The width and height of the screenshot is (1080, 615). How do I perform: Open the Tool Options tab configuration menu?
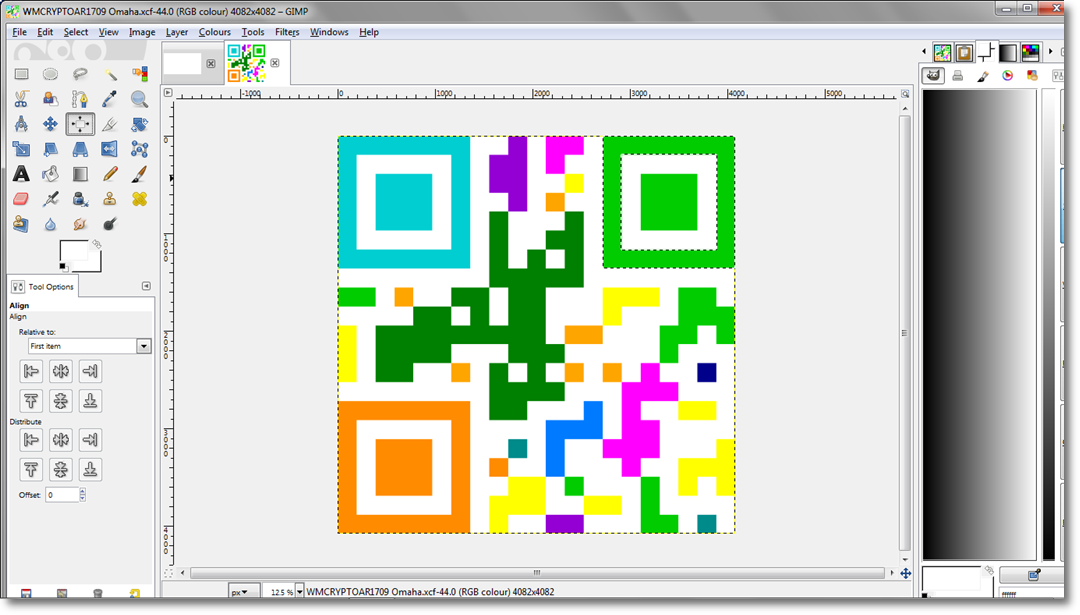point(146,286)
